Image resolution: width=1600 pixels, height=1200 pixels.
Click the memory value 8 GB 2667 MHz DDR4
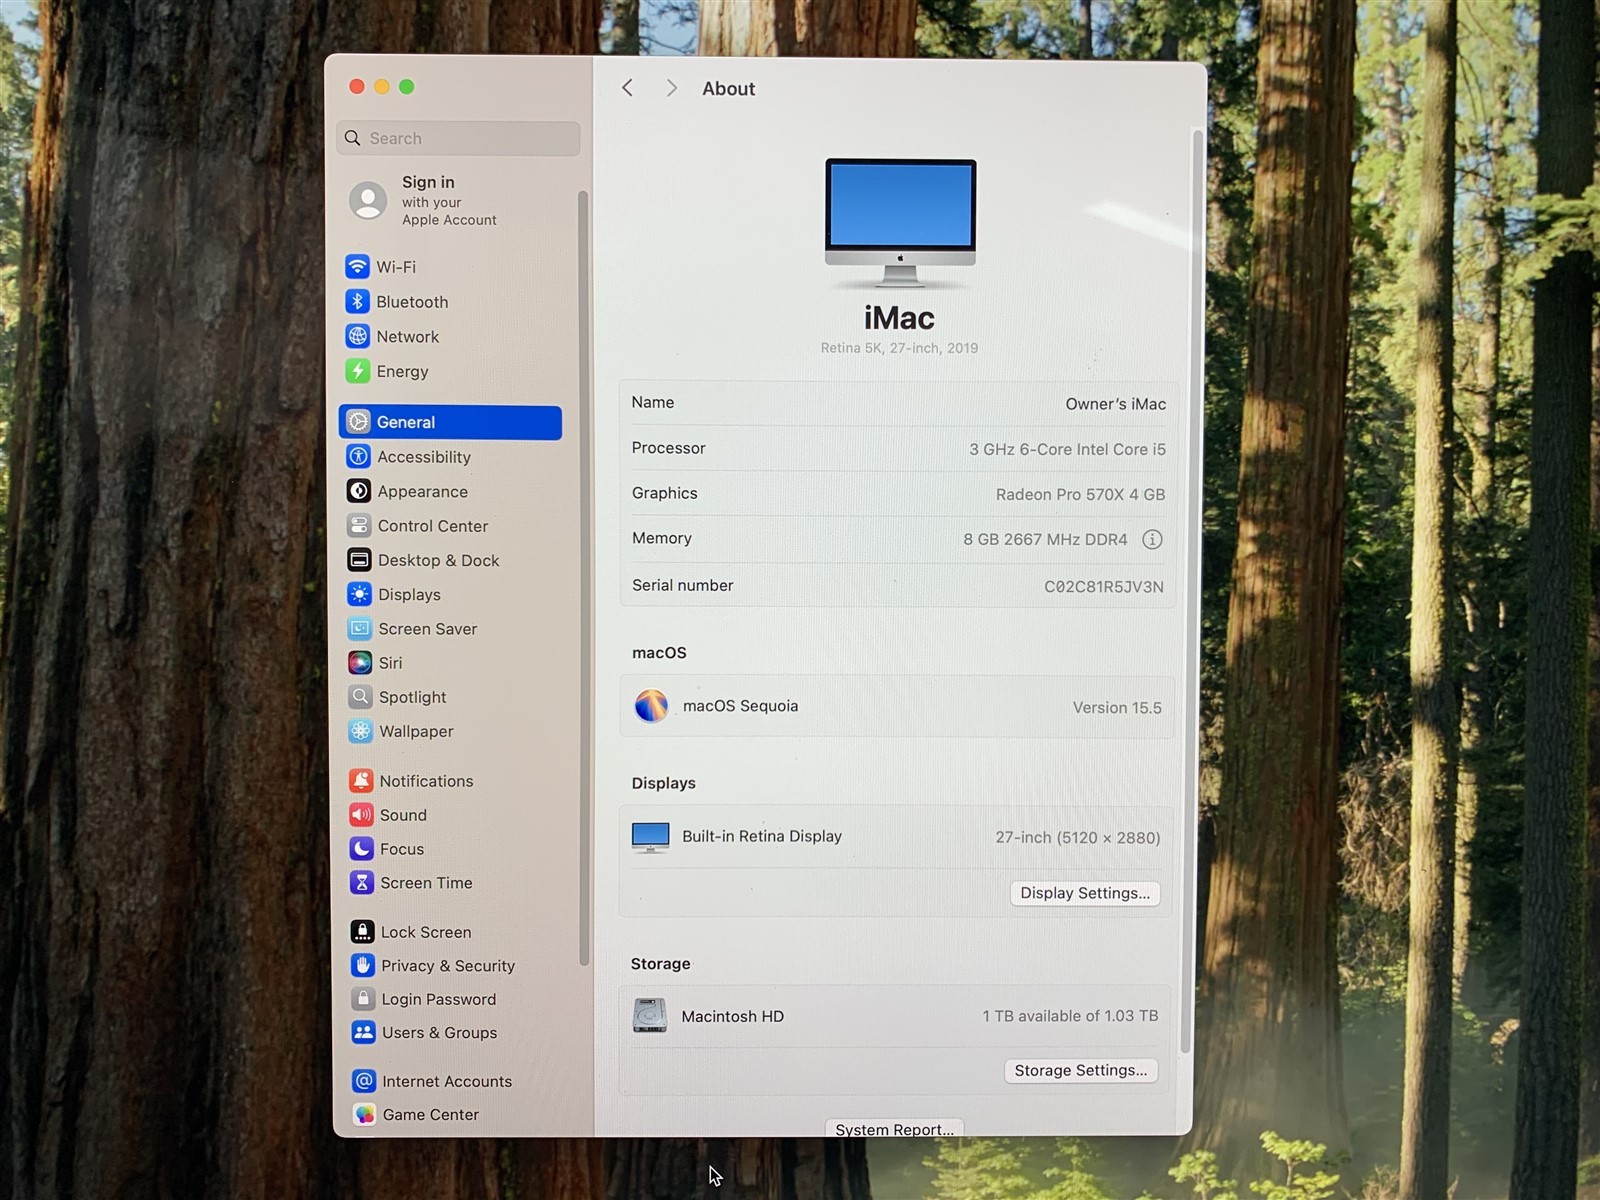tap(1045, 540)
